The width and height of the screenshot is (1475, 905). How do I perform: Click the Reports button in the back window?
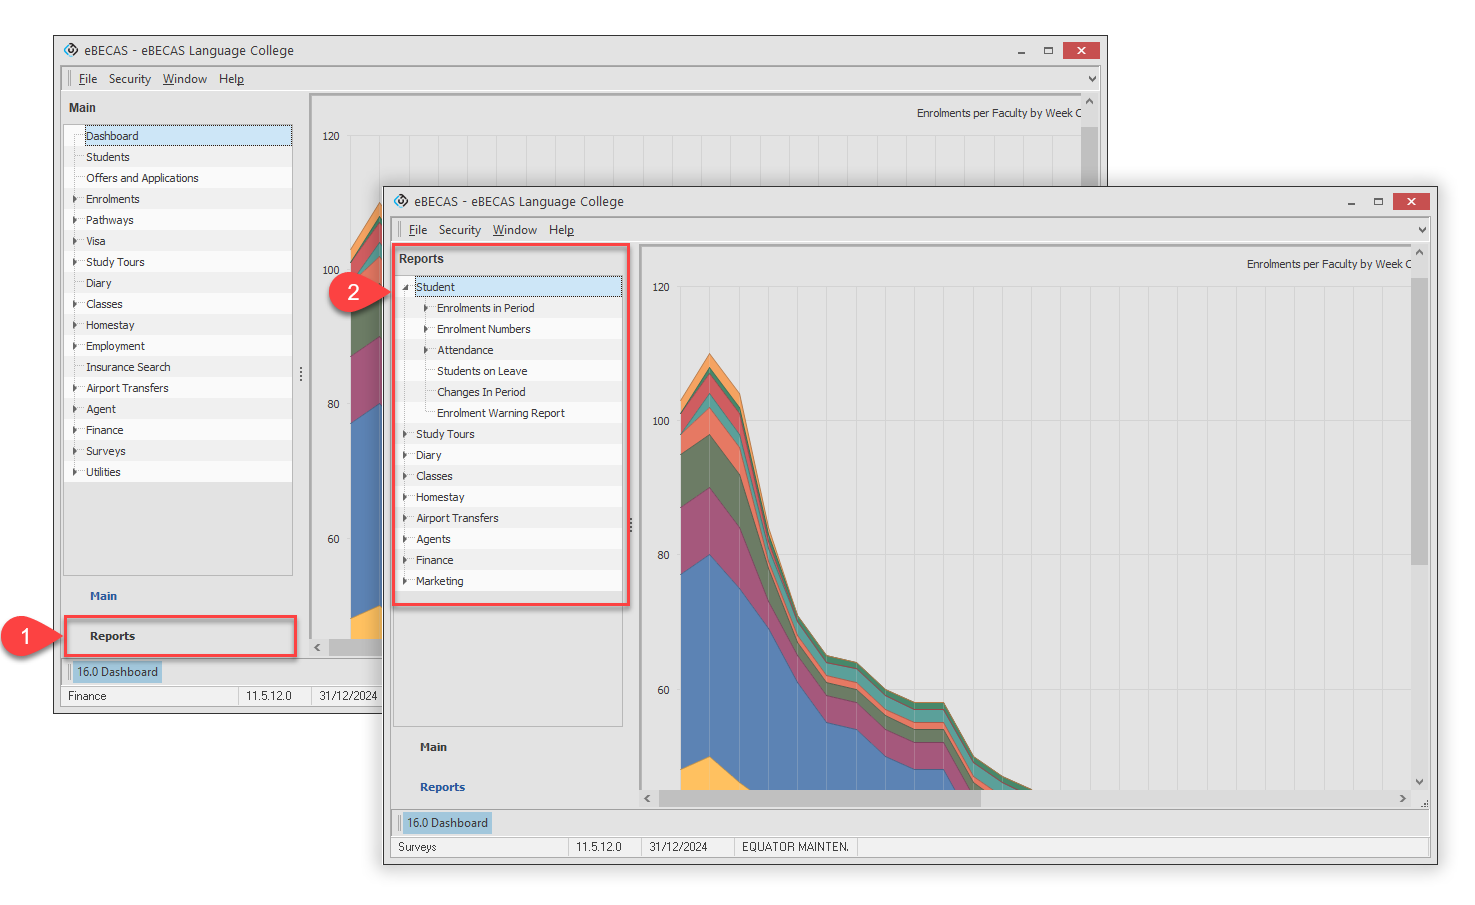(x=112, y=636)
